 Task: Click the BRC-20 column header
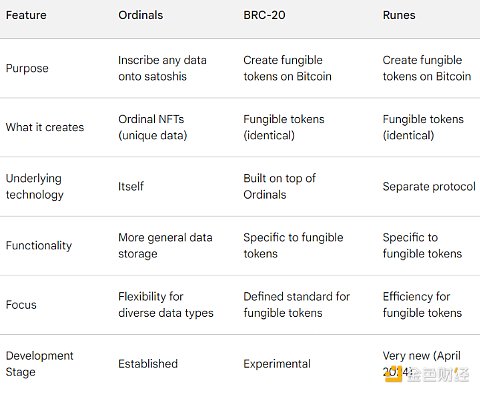tap(264, 15)
